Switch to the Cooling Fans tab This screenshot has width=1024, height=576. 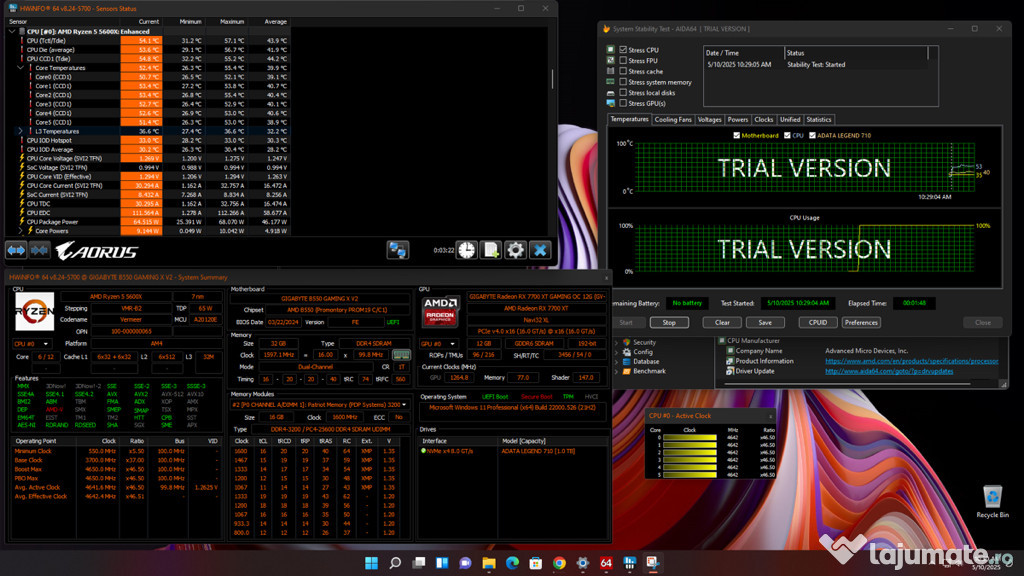click(673, 120)
